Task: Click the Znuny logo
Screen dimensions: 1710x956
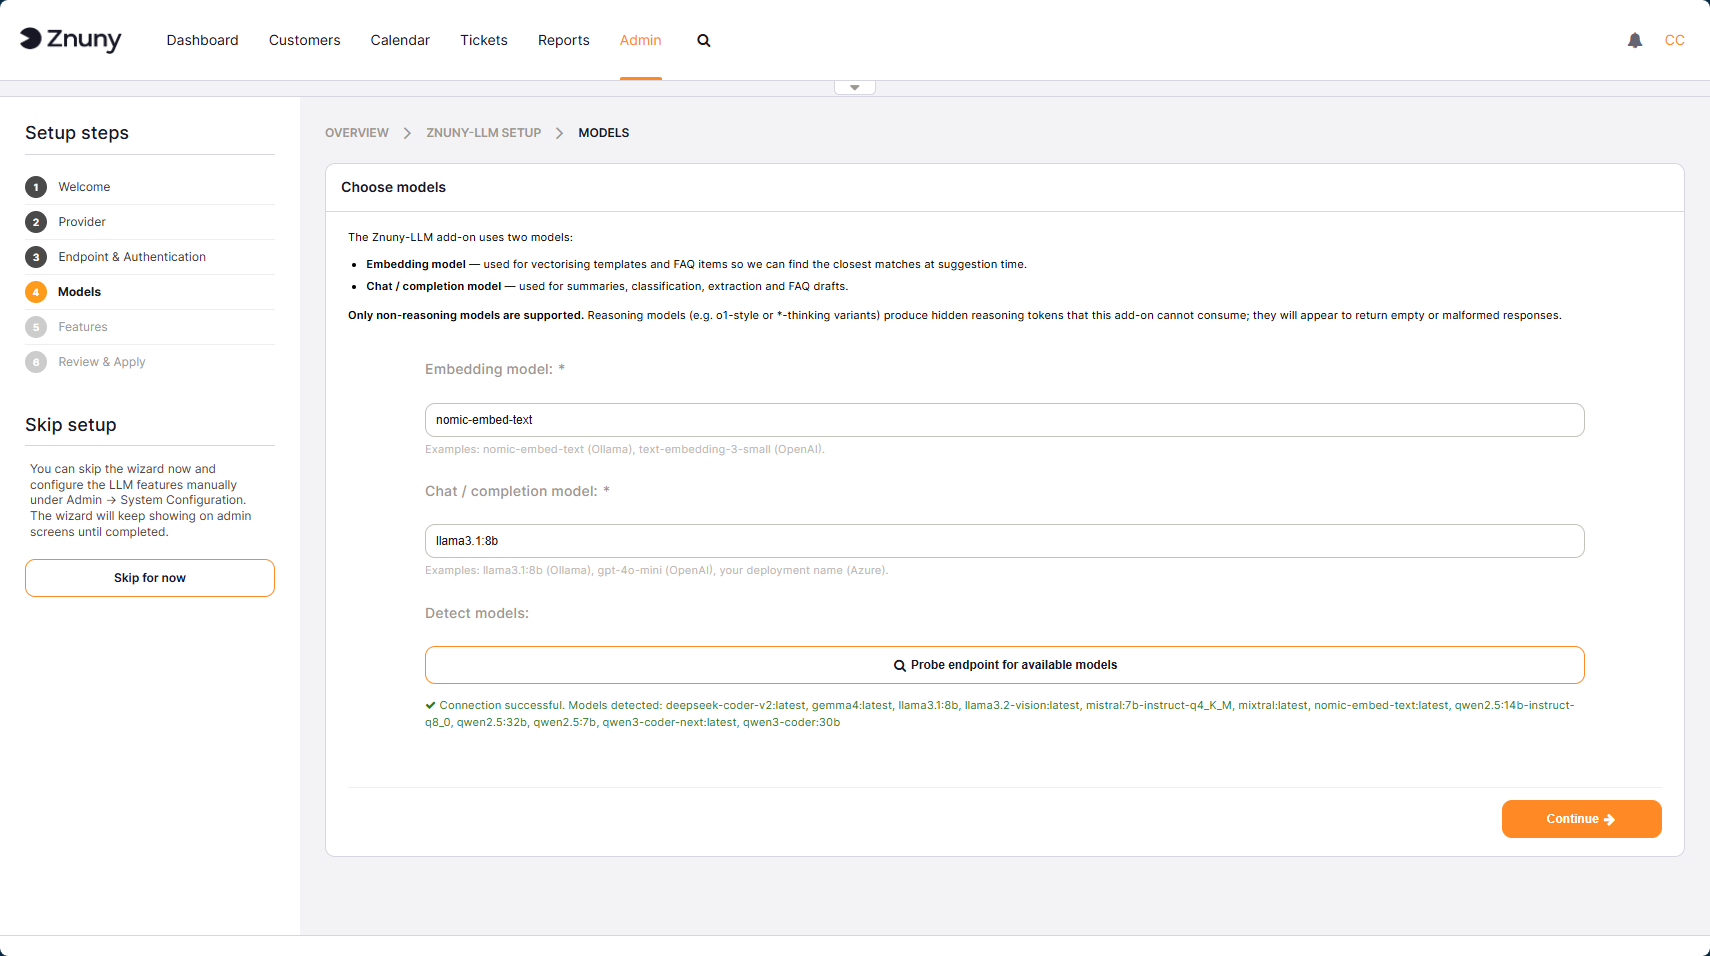Action: click(71, 39)
